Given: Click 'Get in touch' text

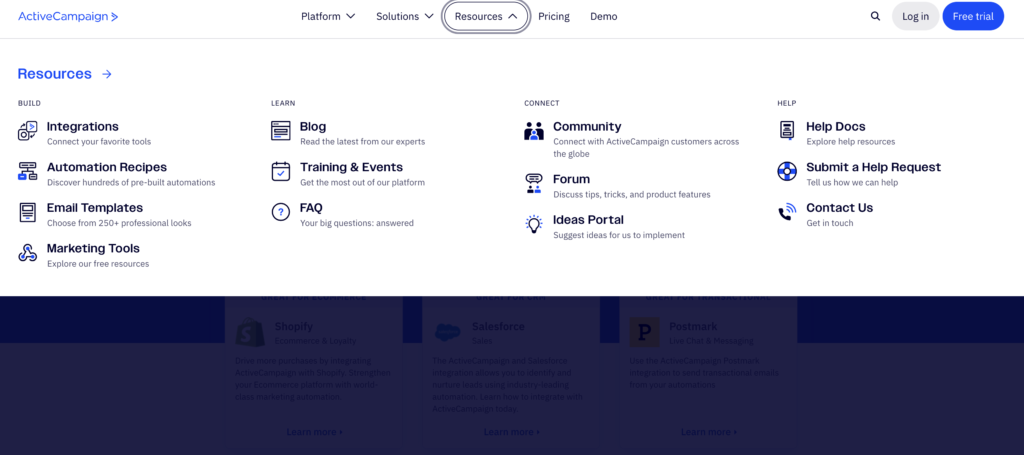Looking at the screenshot, I should pos(829,223).
